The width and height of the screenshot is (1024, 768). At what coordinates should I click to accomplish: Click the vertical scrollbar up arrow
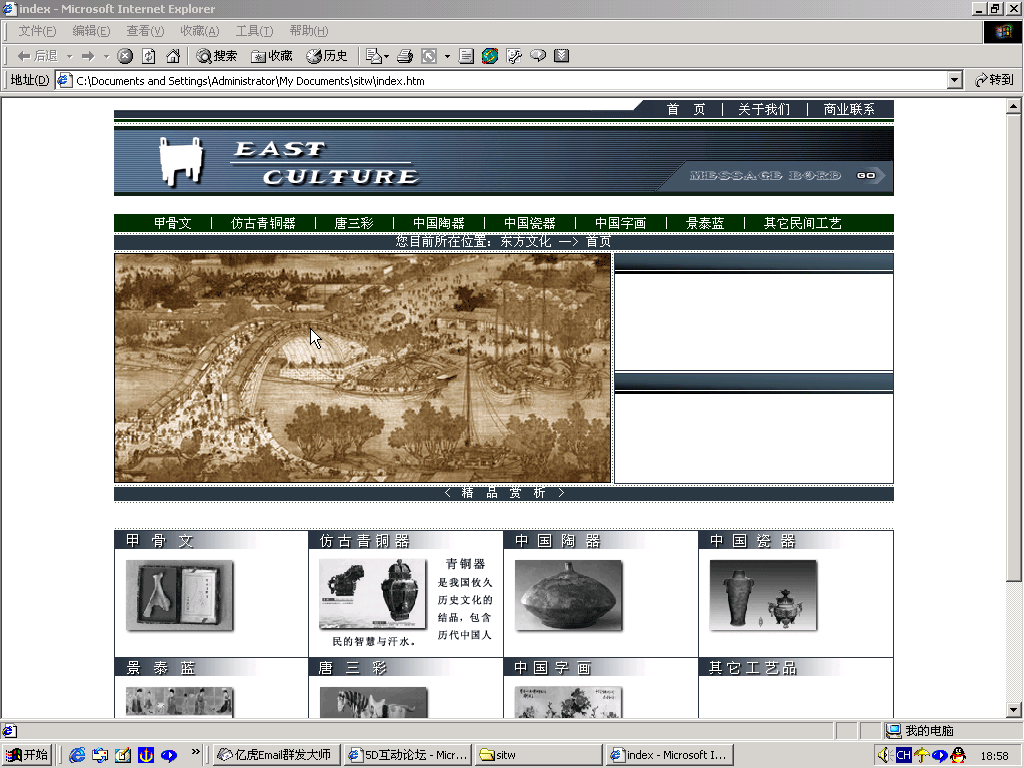coord(1014,106)
